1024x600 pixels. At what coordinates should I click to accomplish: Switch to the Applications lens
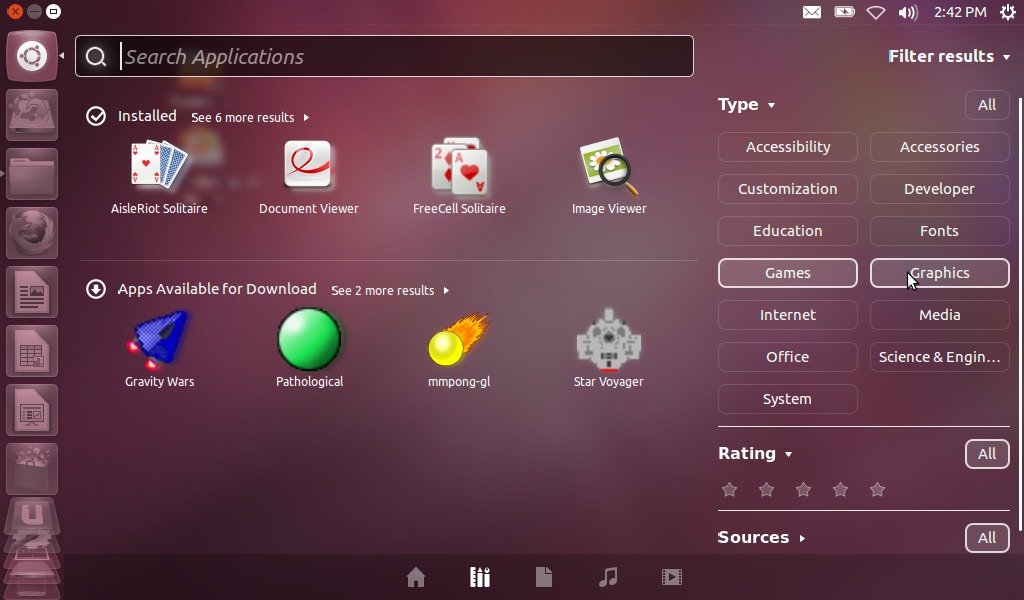(480, 577)
